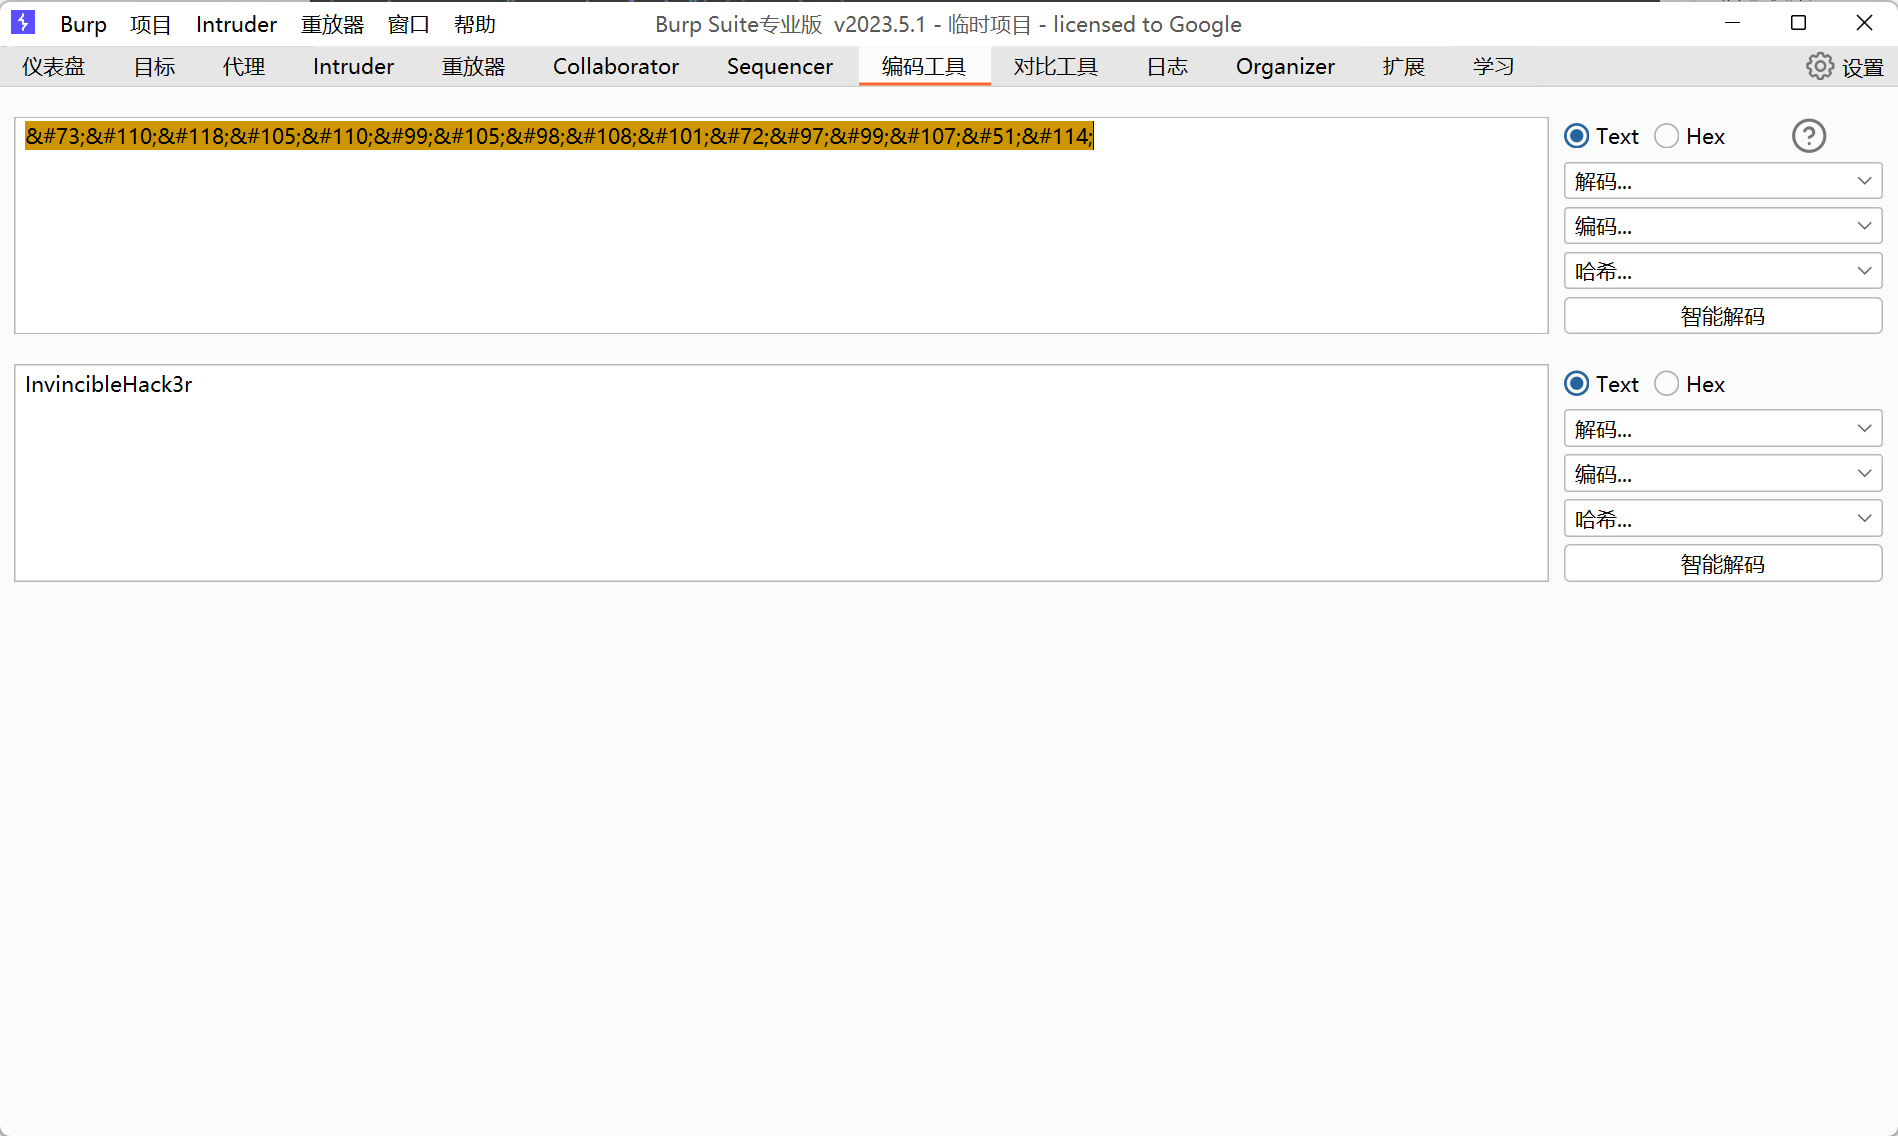Image resolution: width=1898 pixels, height=1136 pixels.
Task: Open the 编码... dropdown for the bottom panel
Action: (x=1723, y=474)
